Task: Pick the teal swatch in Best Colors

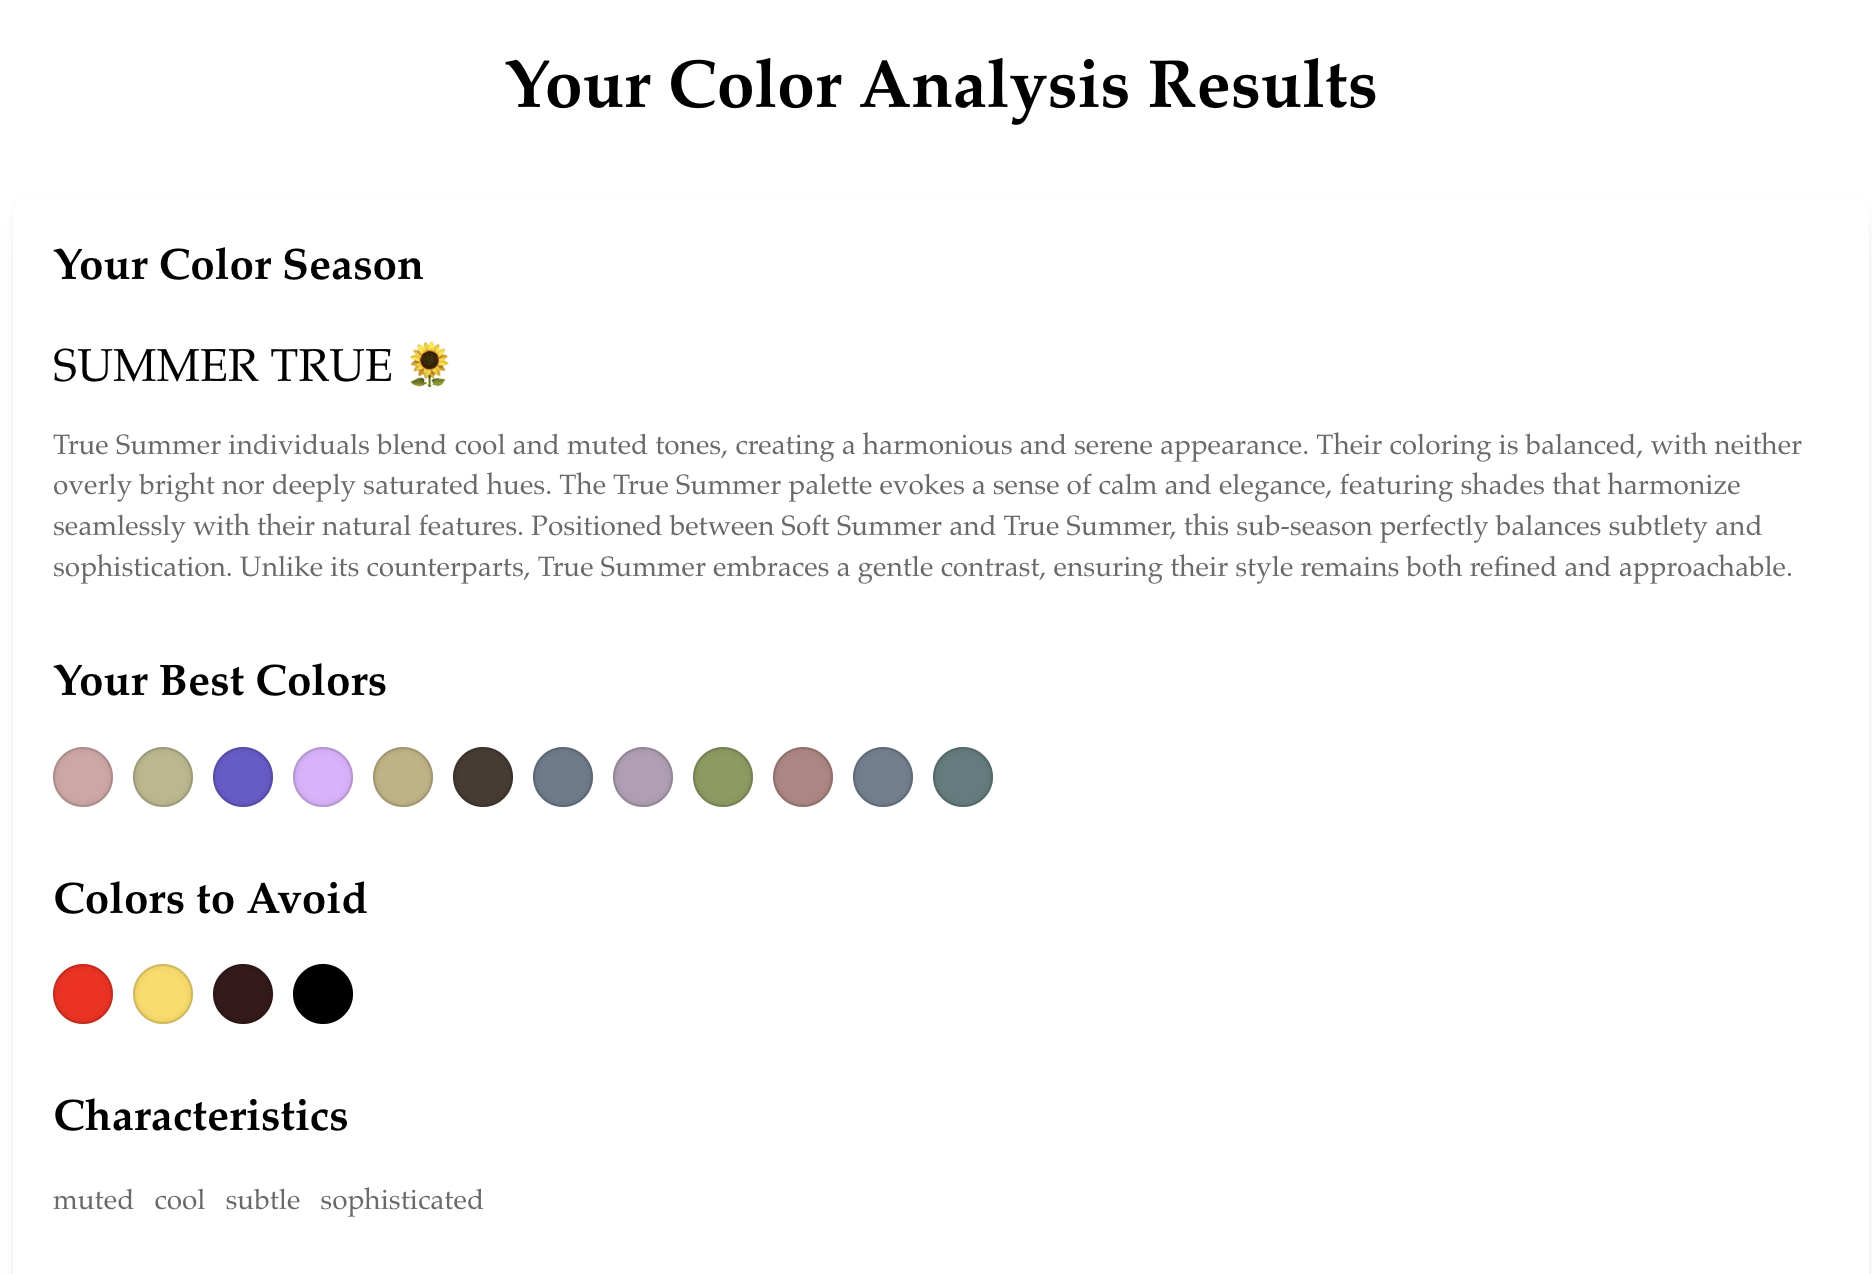Action: [x=963, y=777]
